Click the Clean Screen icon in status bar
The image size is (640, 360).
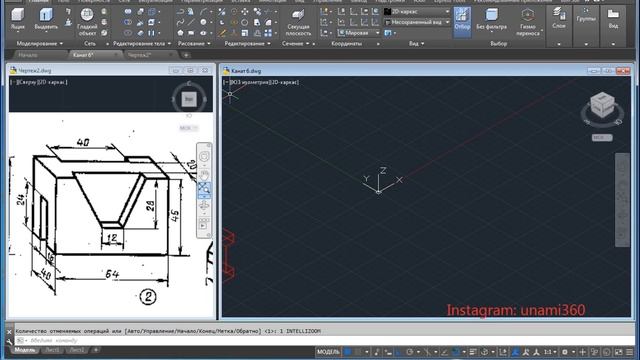[x=618, y=351]
